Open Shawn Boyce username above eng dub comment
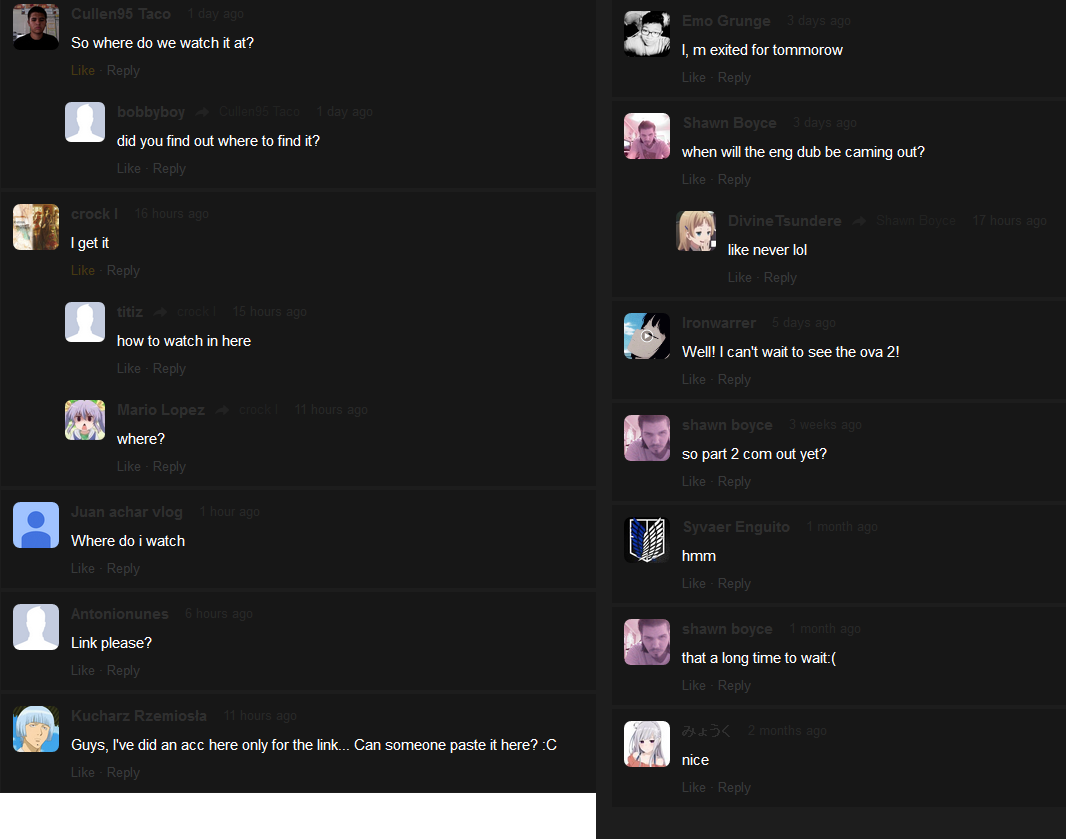This screenshot has height=840, width=1066. tap(729, 123)
